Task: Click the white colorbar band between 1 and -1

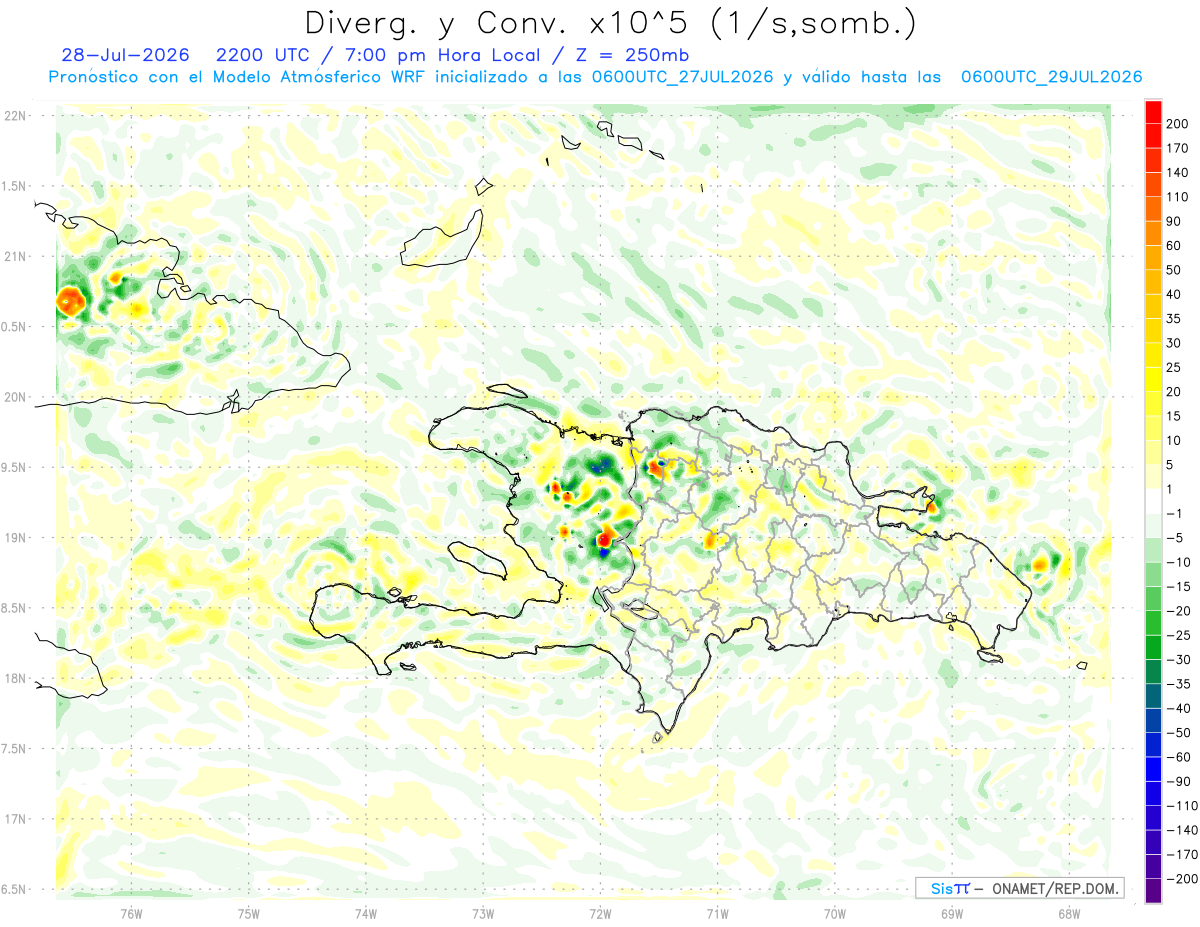Action: (x=1153, y=501)
